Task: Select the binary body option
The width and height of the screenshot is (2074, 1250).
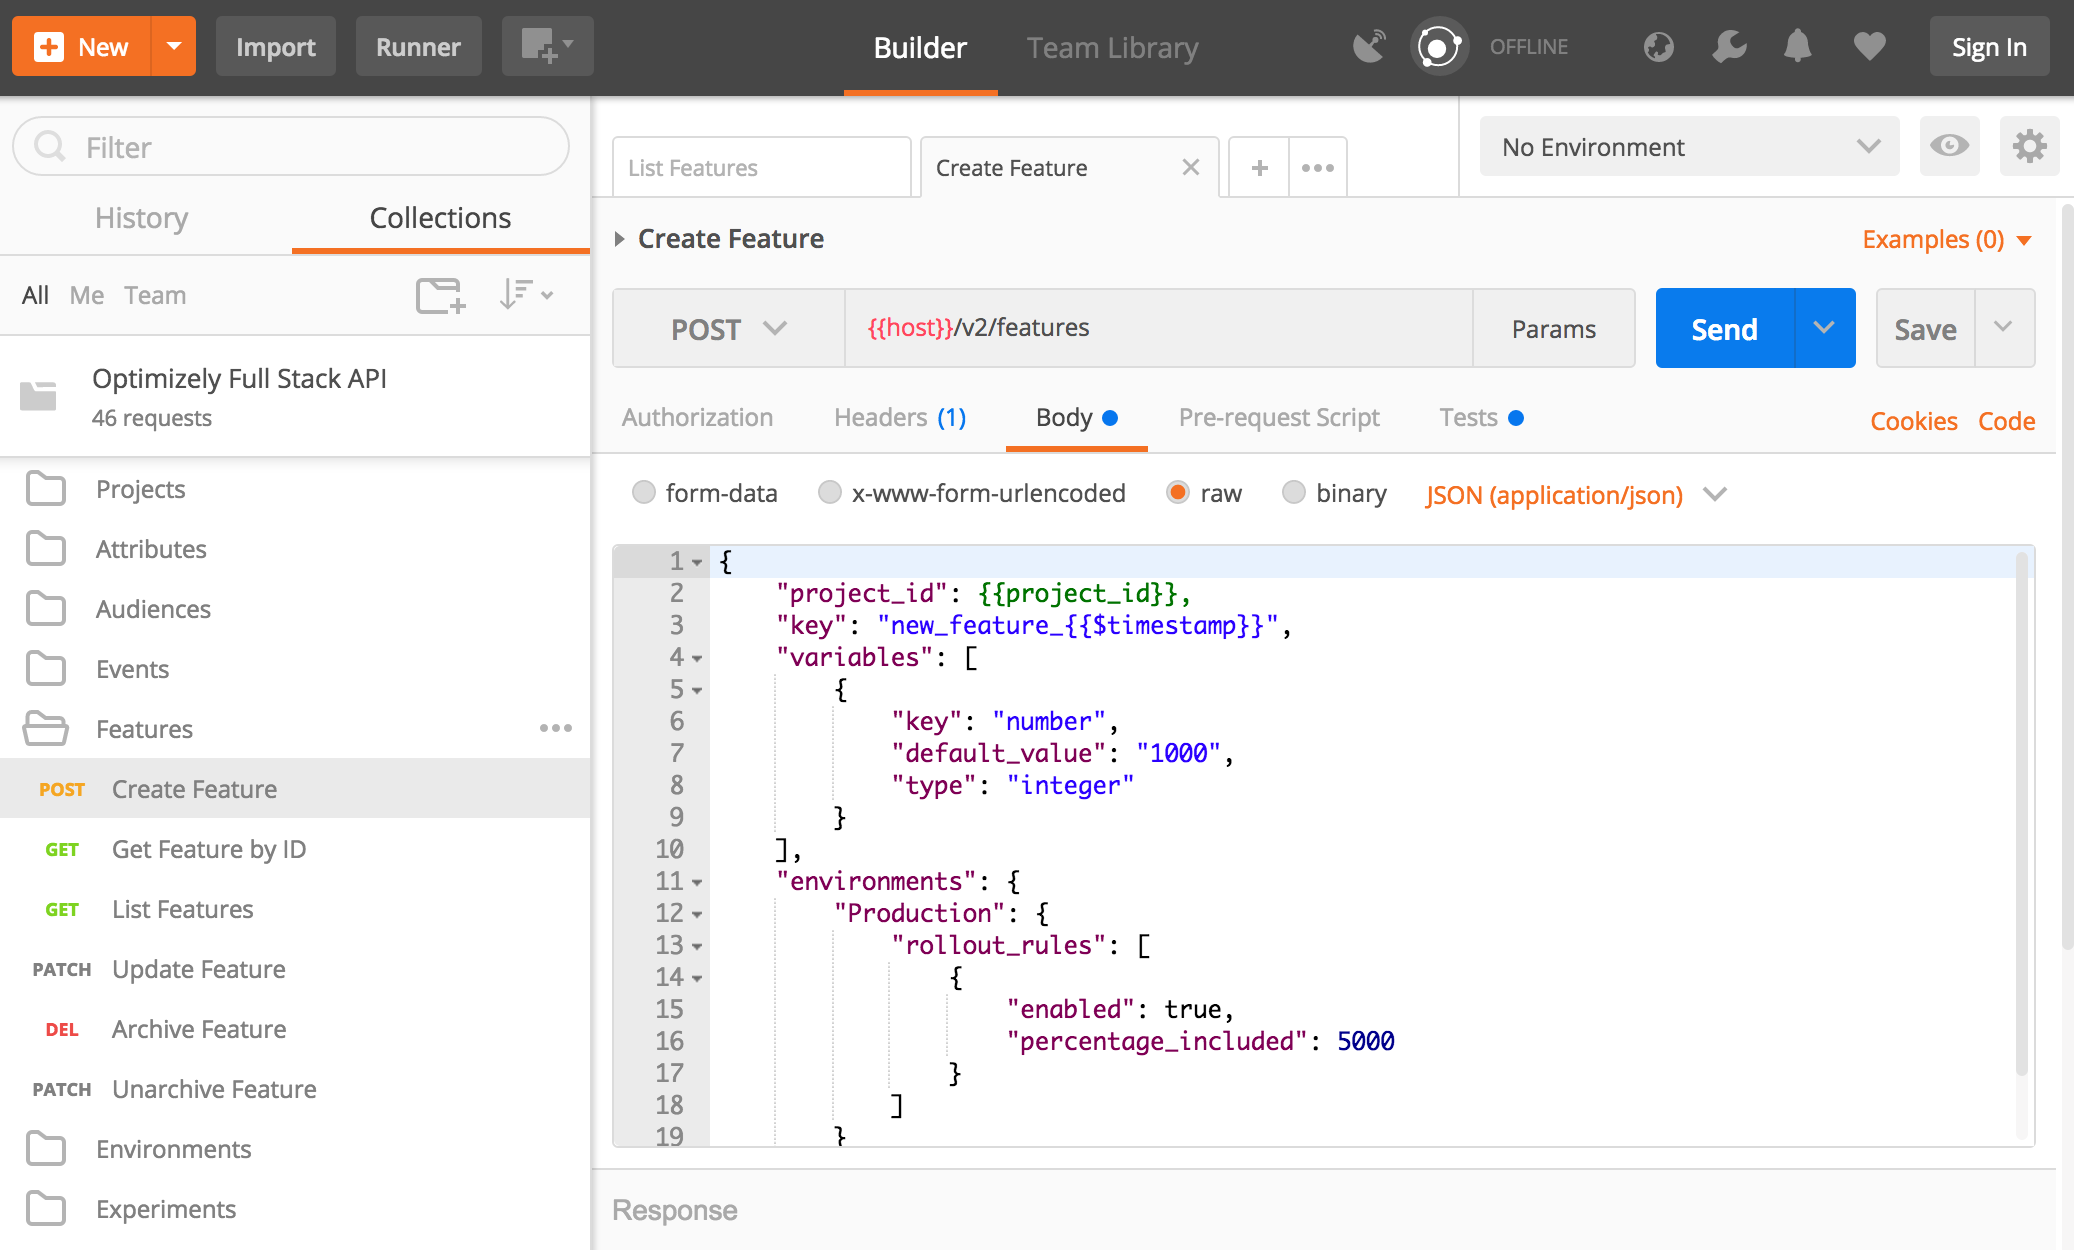Action: [x=1294, y=493]
